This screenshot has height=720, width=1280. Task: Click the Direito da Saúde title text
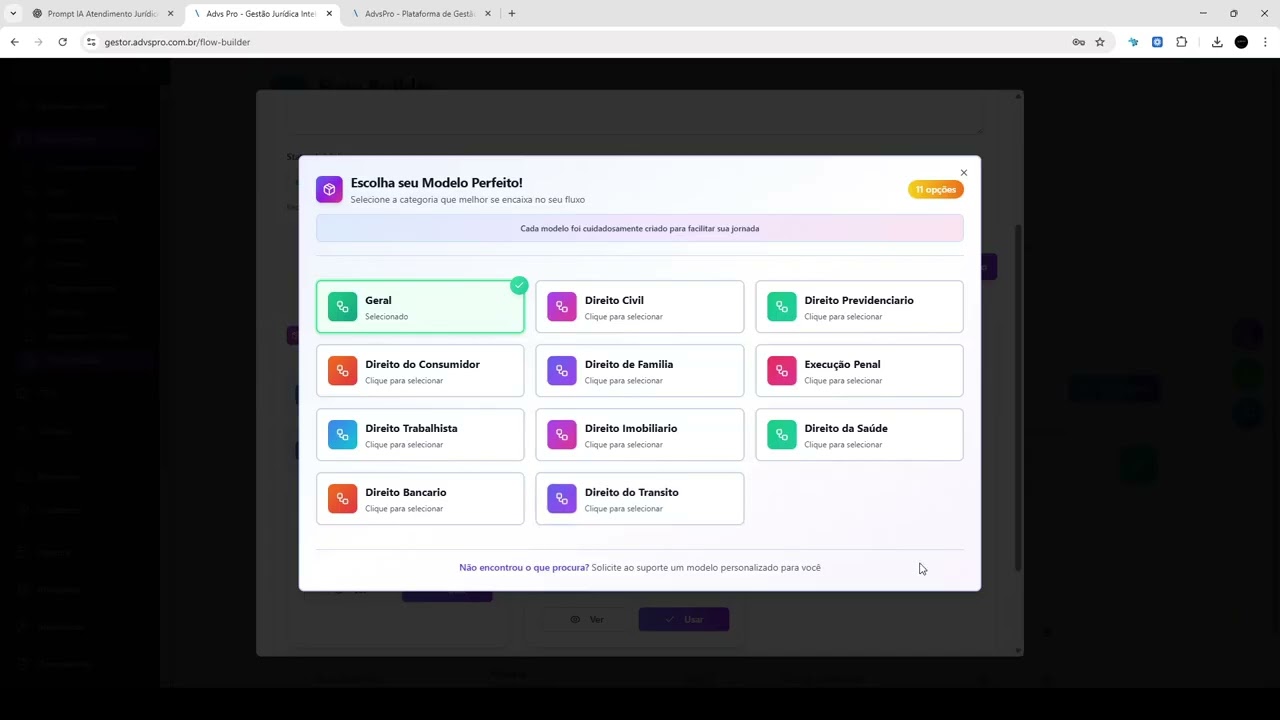point(846,428)
